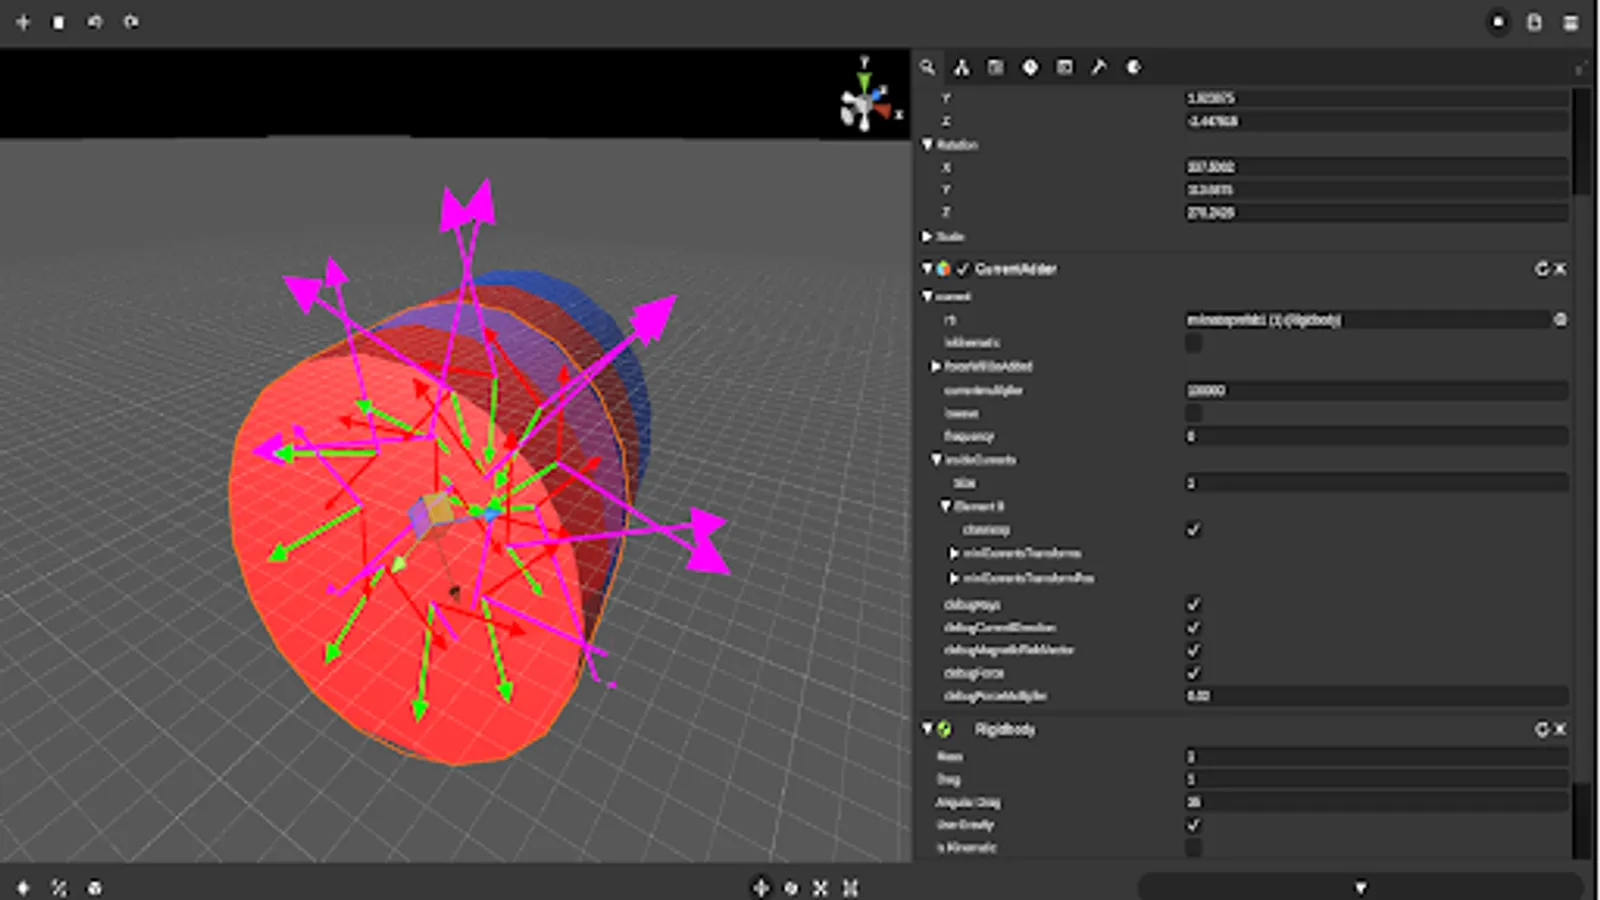Image resolution: width=1600 pixels, height=900 pixels.
Task: Collapse the array group just below frequency
Action: pyautogui.click(x=936, y=460)
